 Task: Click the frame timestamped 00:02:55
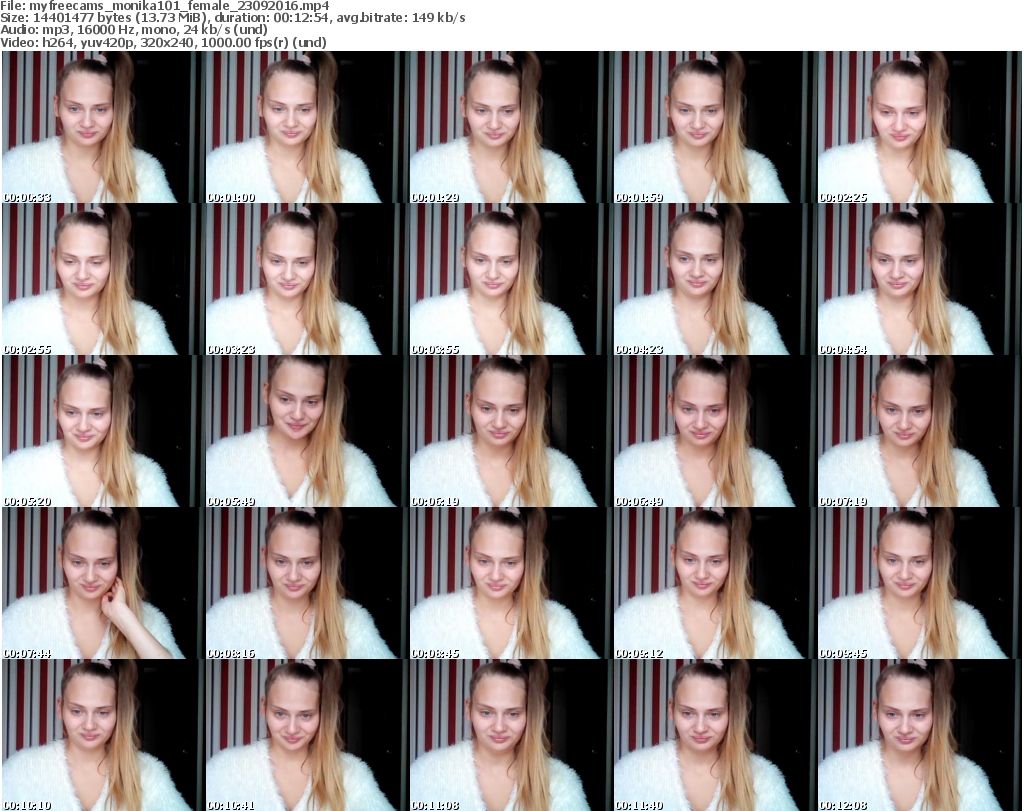102,279
